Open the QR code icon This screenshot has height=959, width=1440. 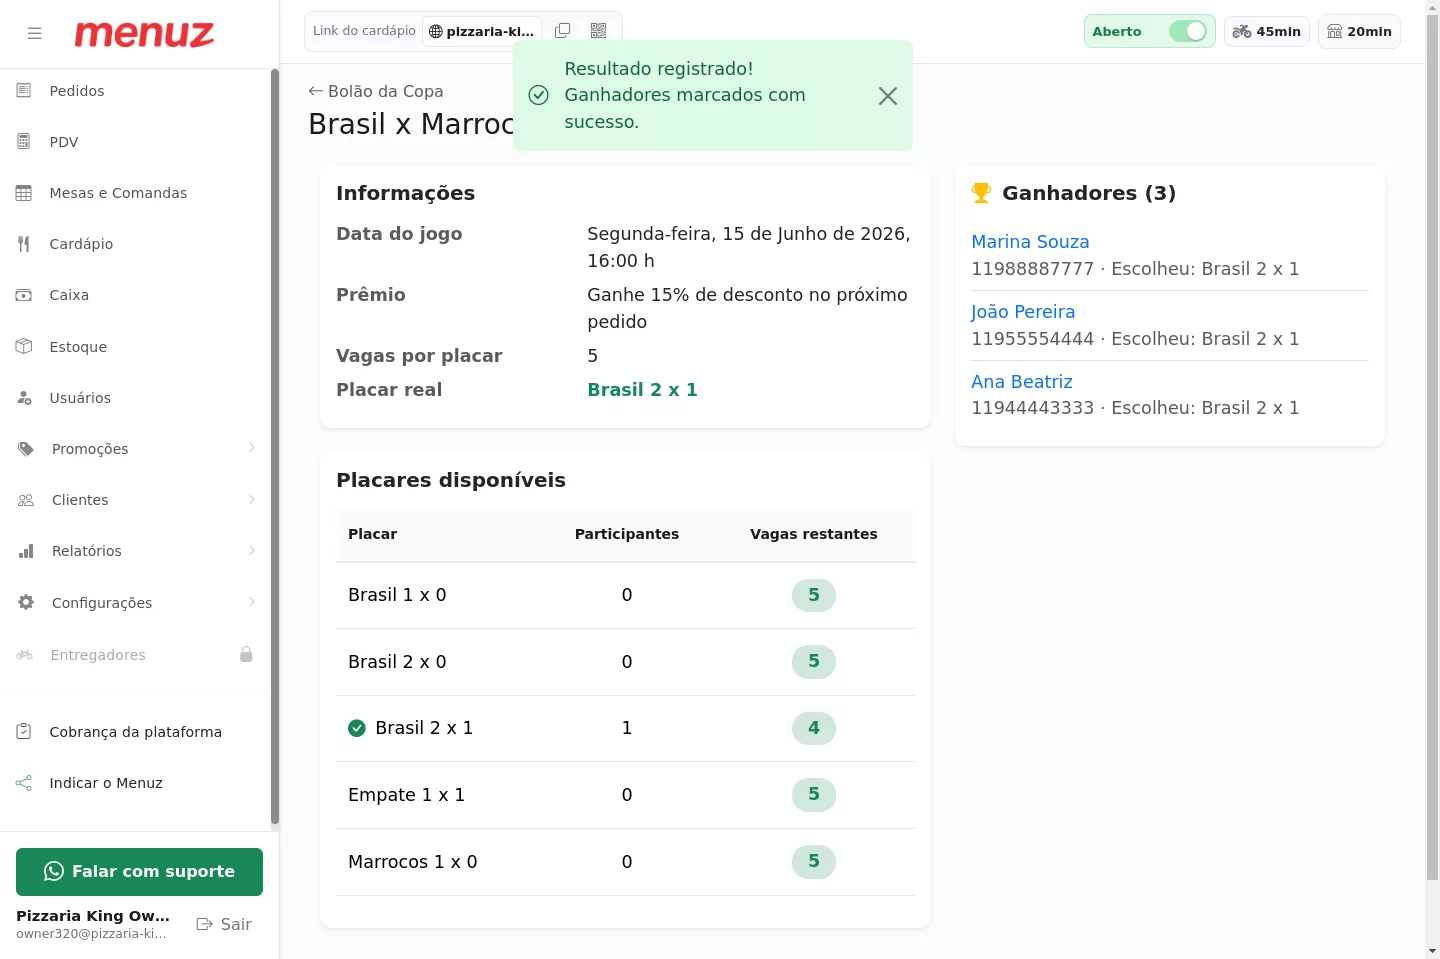(599, 31)
